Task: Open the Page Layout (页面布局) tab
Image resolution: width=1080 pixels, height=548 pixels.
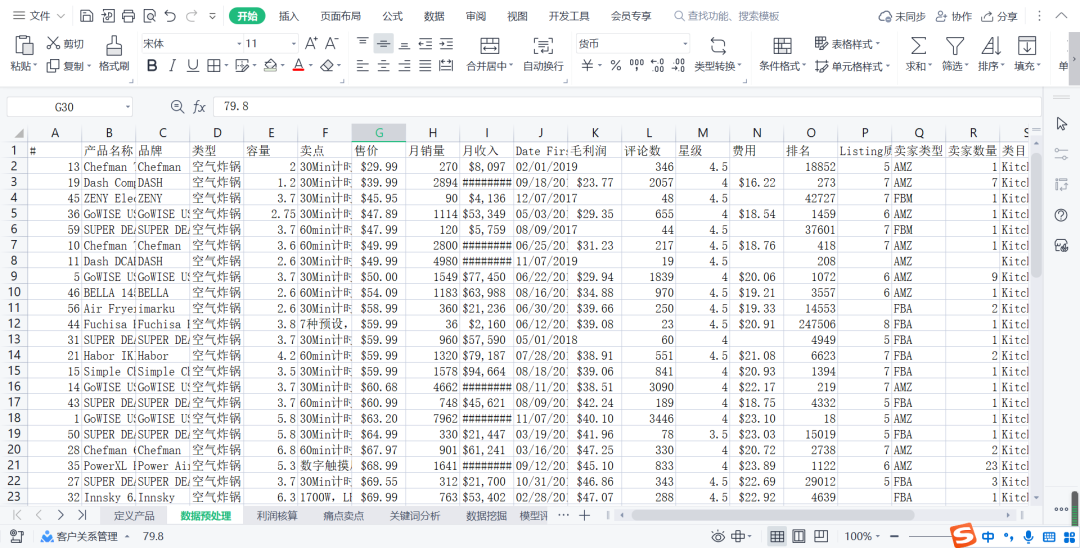Action: click(340, 16)
